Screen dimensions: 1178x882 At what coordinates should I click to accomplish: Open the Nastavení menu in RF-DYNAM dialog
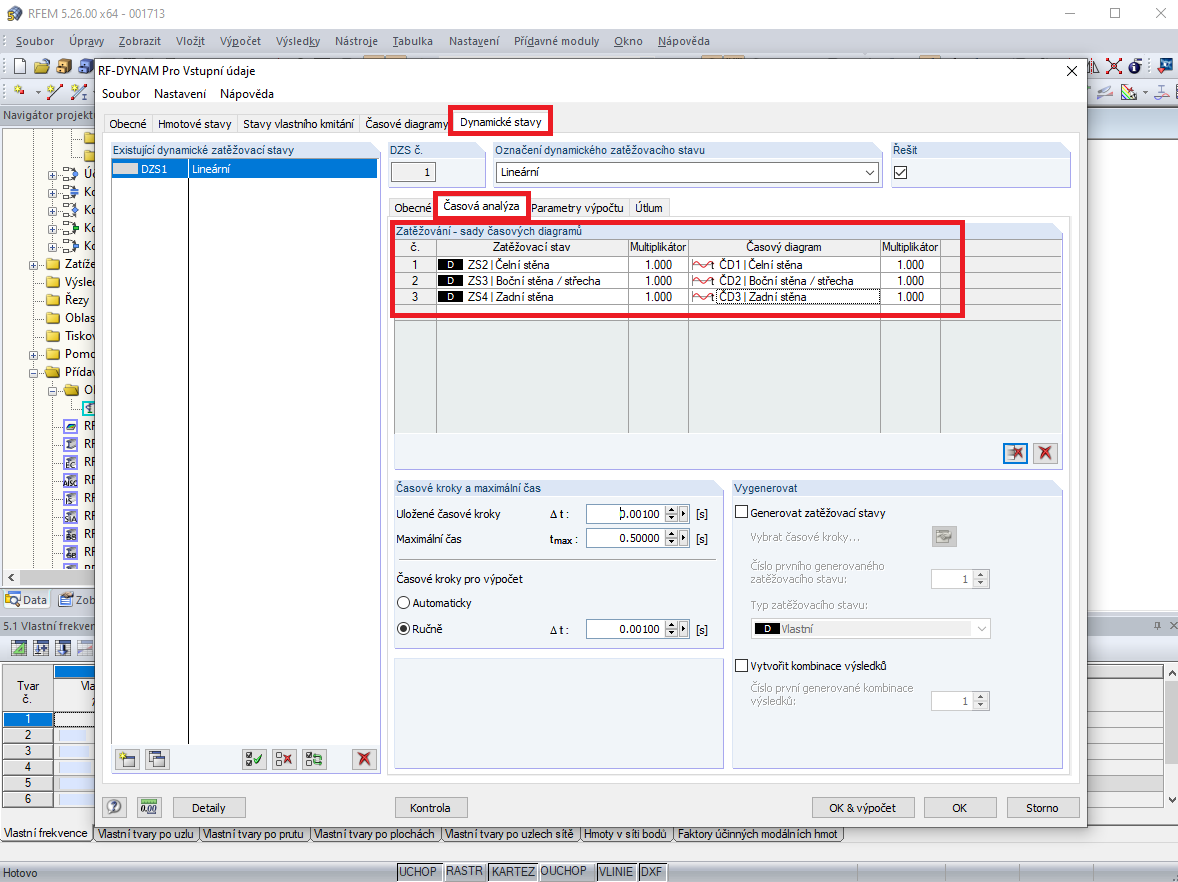[x=180, y=94]
